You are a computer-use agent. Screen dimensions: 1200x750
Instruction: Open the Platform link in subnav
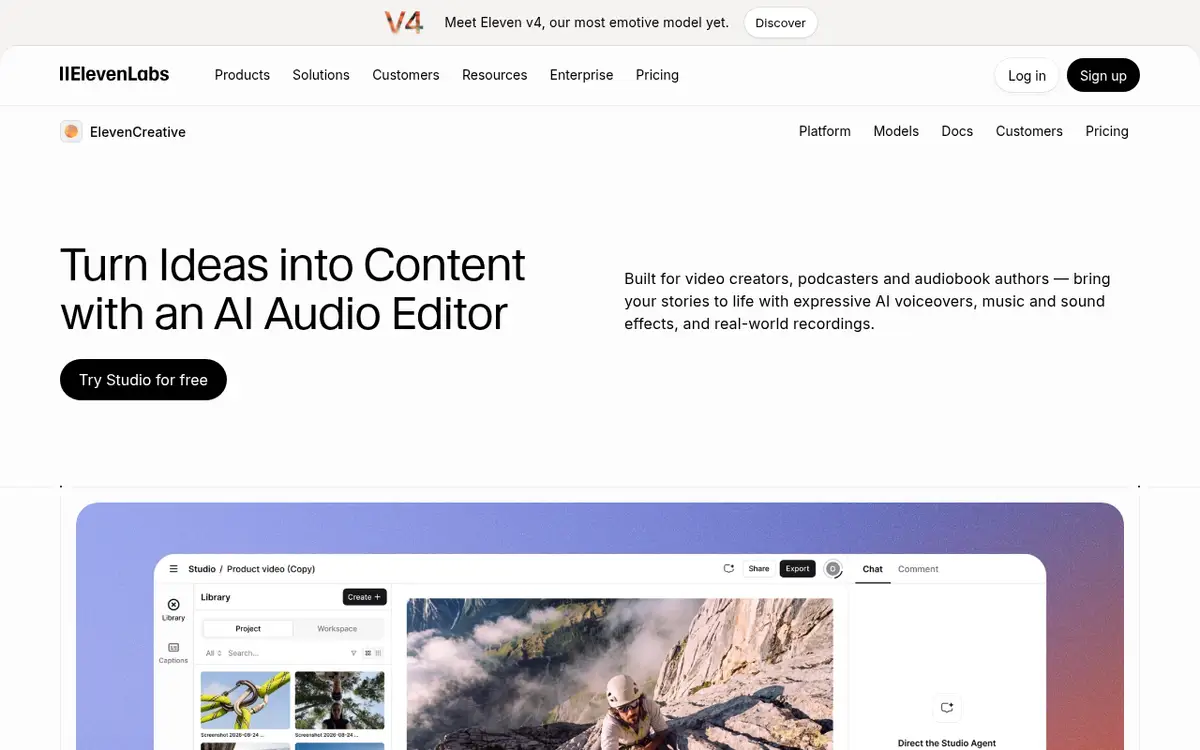pos(825,131)
